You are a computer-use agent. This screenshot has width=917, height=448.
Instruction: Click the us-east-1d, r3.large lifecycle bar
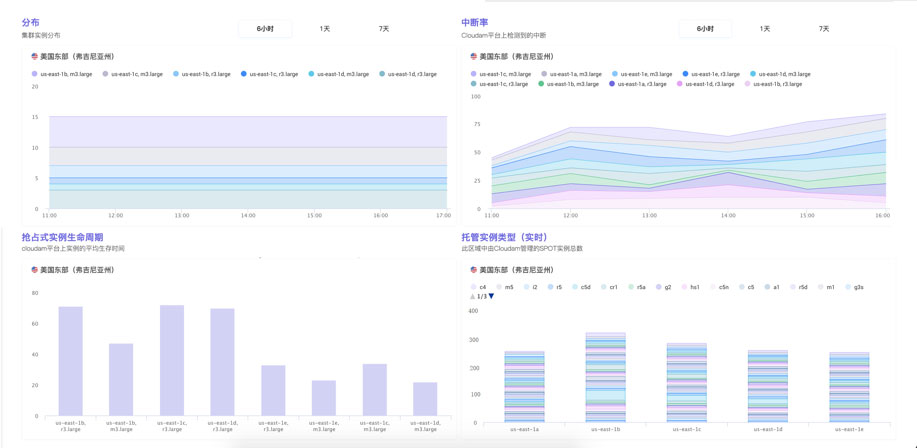point(222,362)
